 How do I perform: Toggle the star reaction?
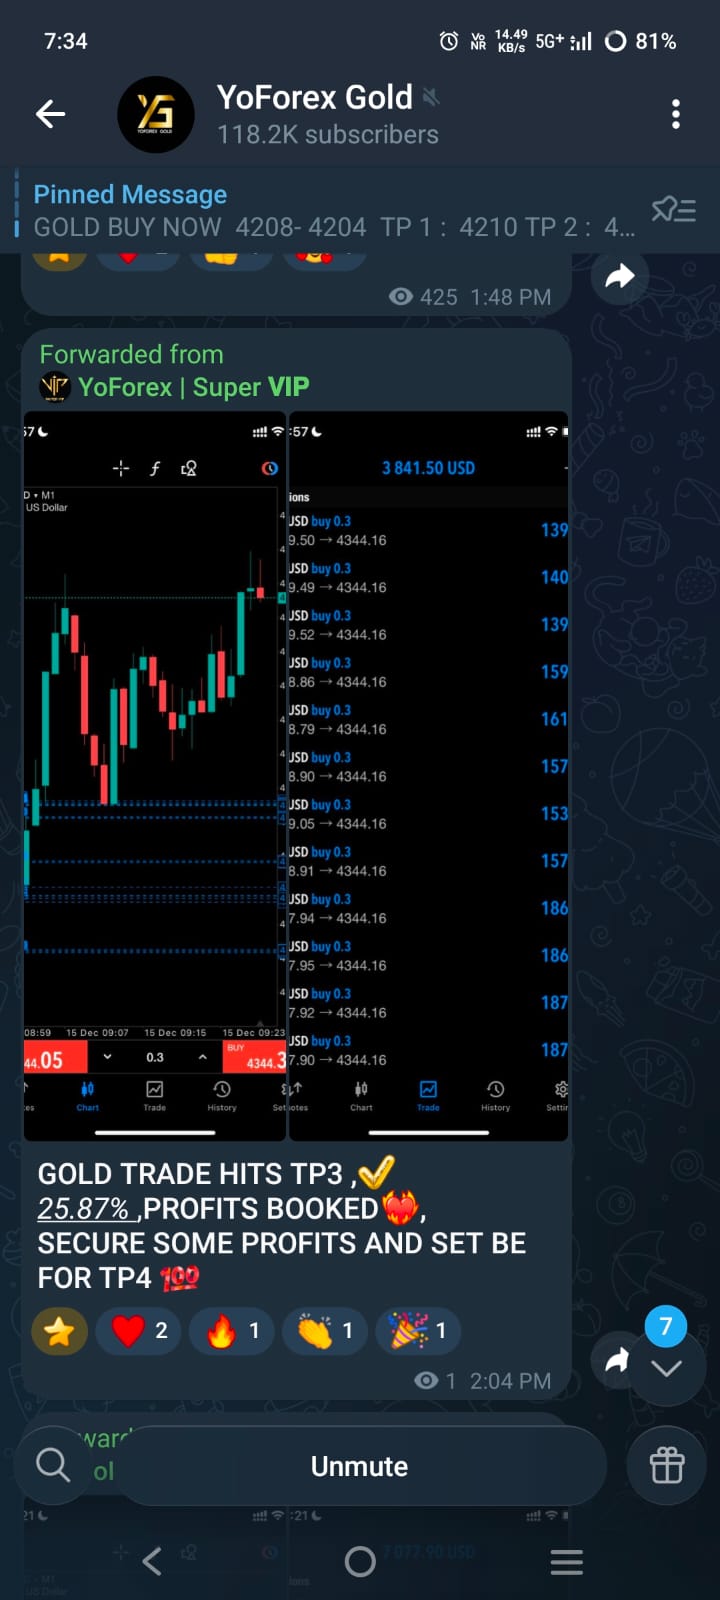[x=60, y=1331]
